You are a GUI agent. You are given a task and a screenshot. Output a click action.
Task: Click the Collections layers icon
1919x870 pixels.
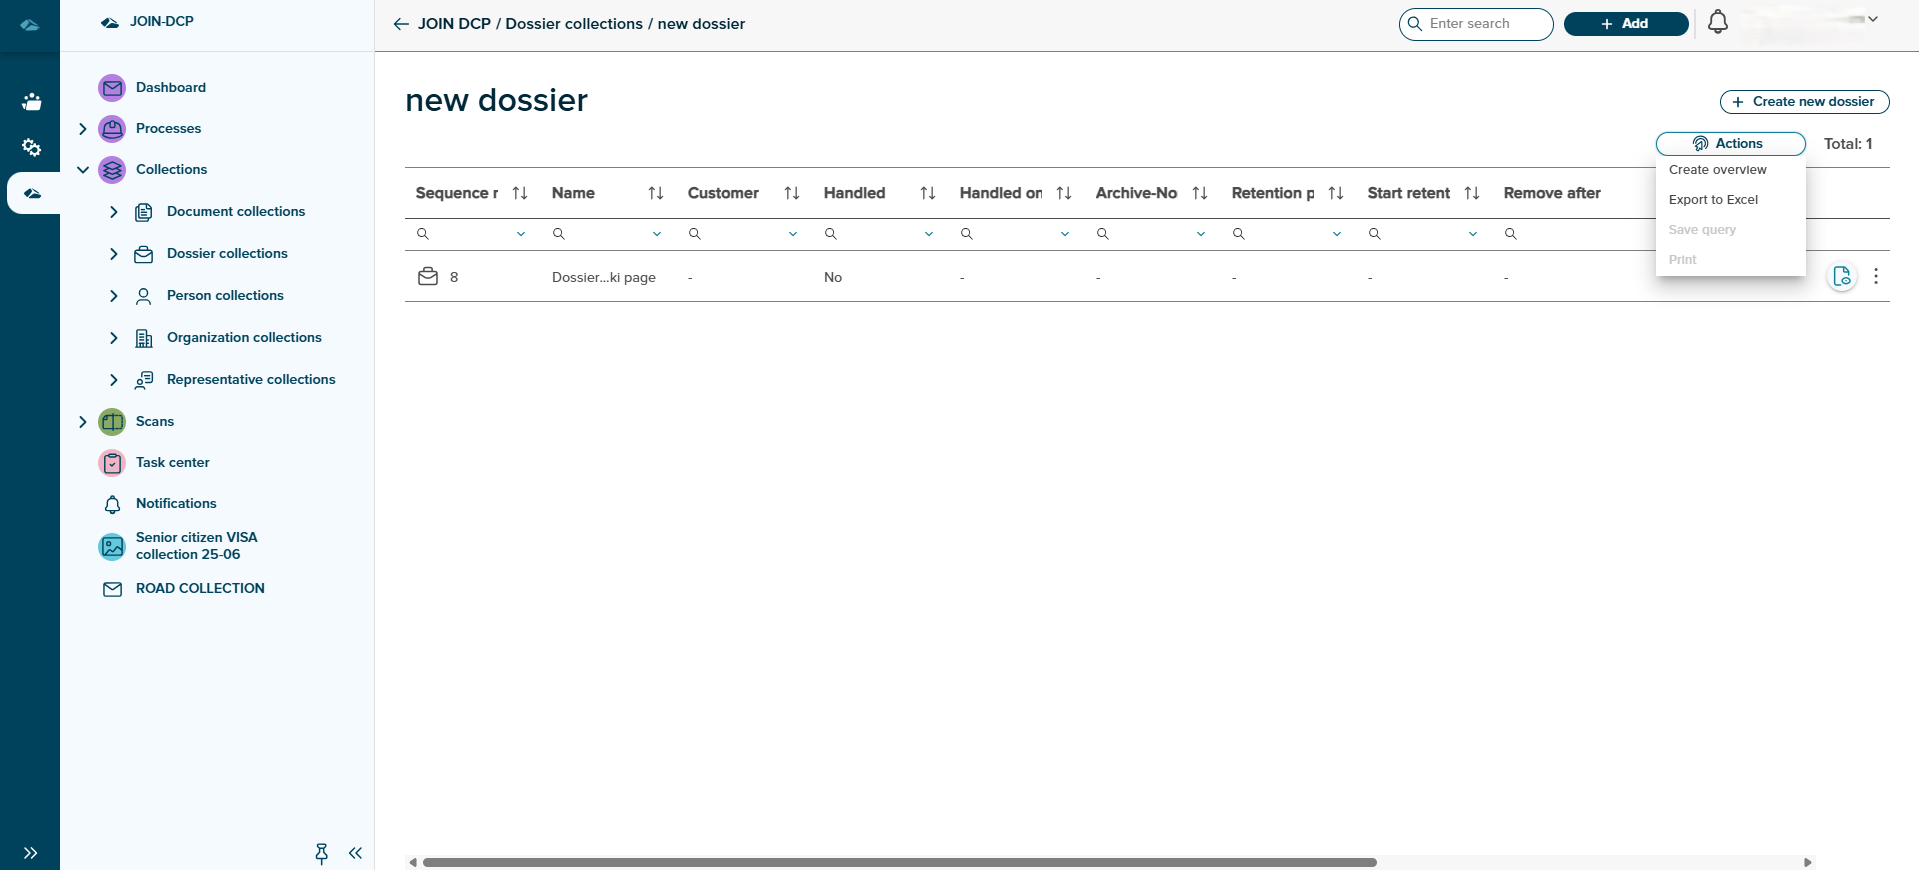coord(112,170)
